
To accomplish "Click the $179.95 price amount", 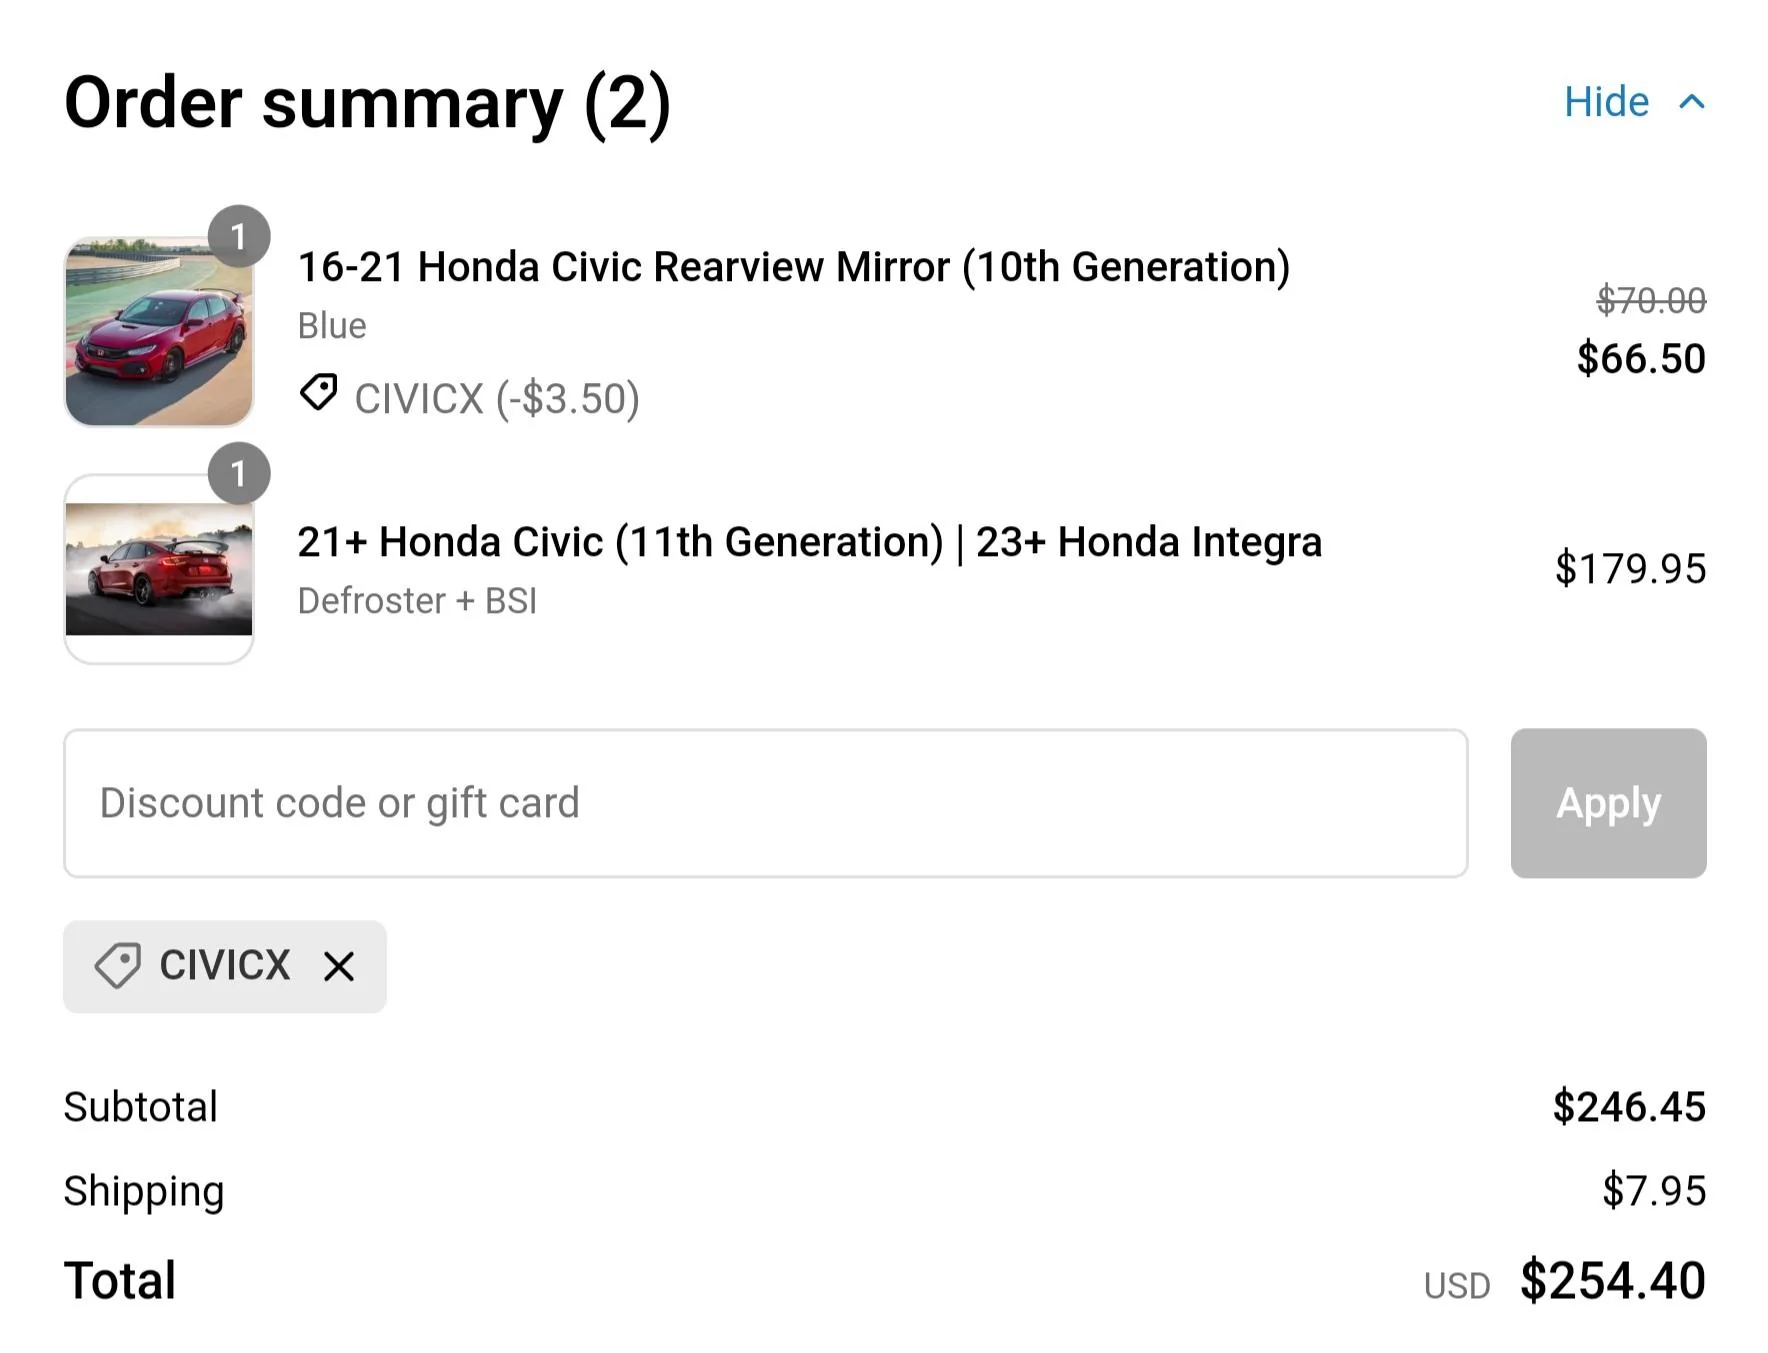I will click(1631, 568).
